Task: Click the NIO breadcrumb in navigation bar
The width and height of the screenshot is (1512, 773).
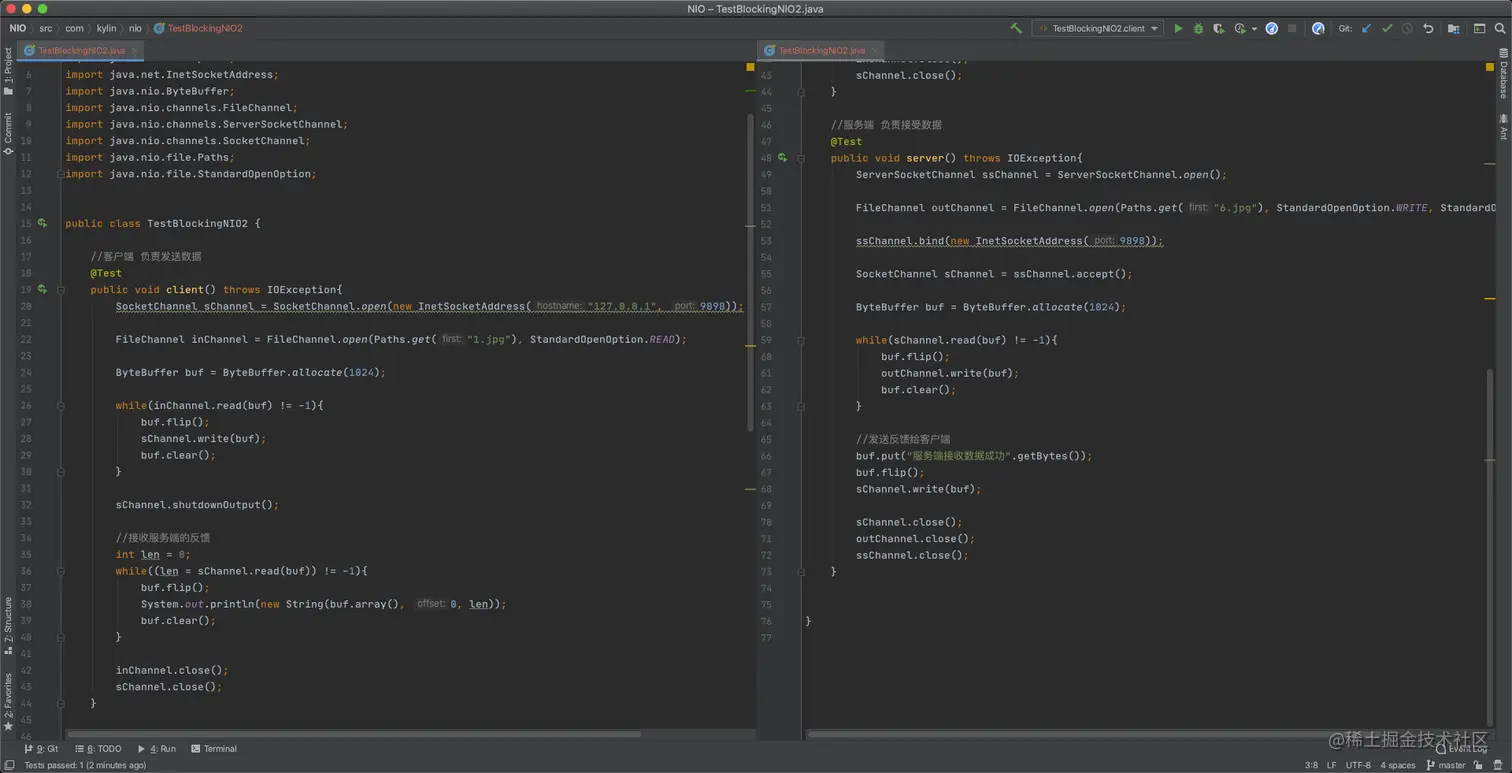Action: pos(18,29)
